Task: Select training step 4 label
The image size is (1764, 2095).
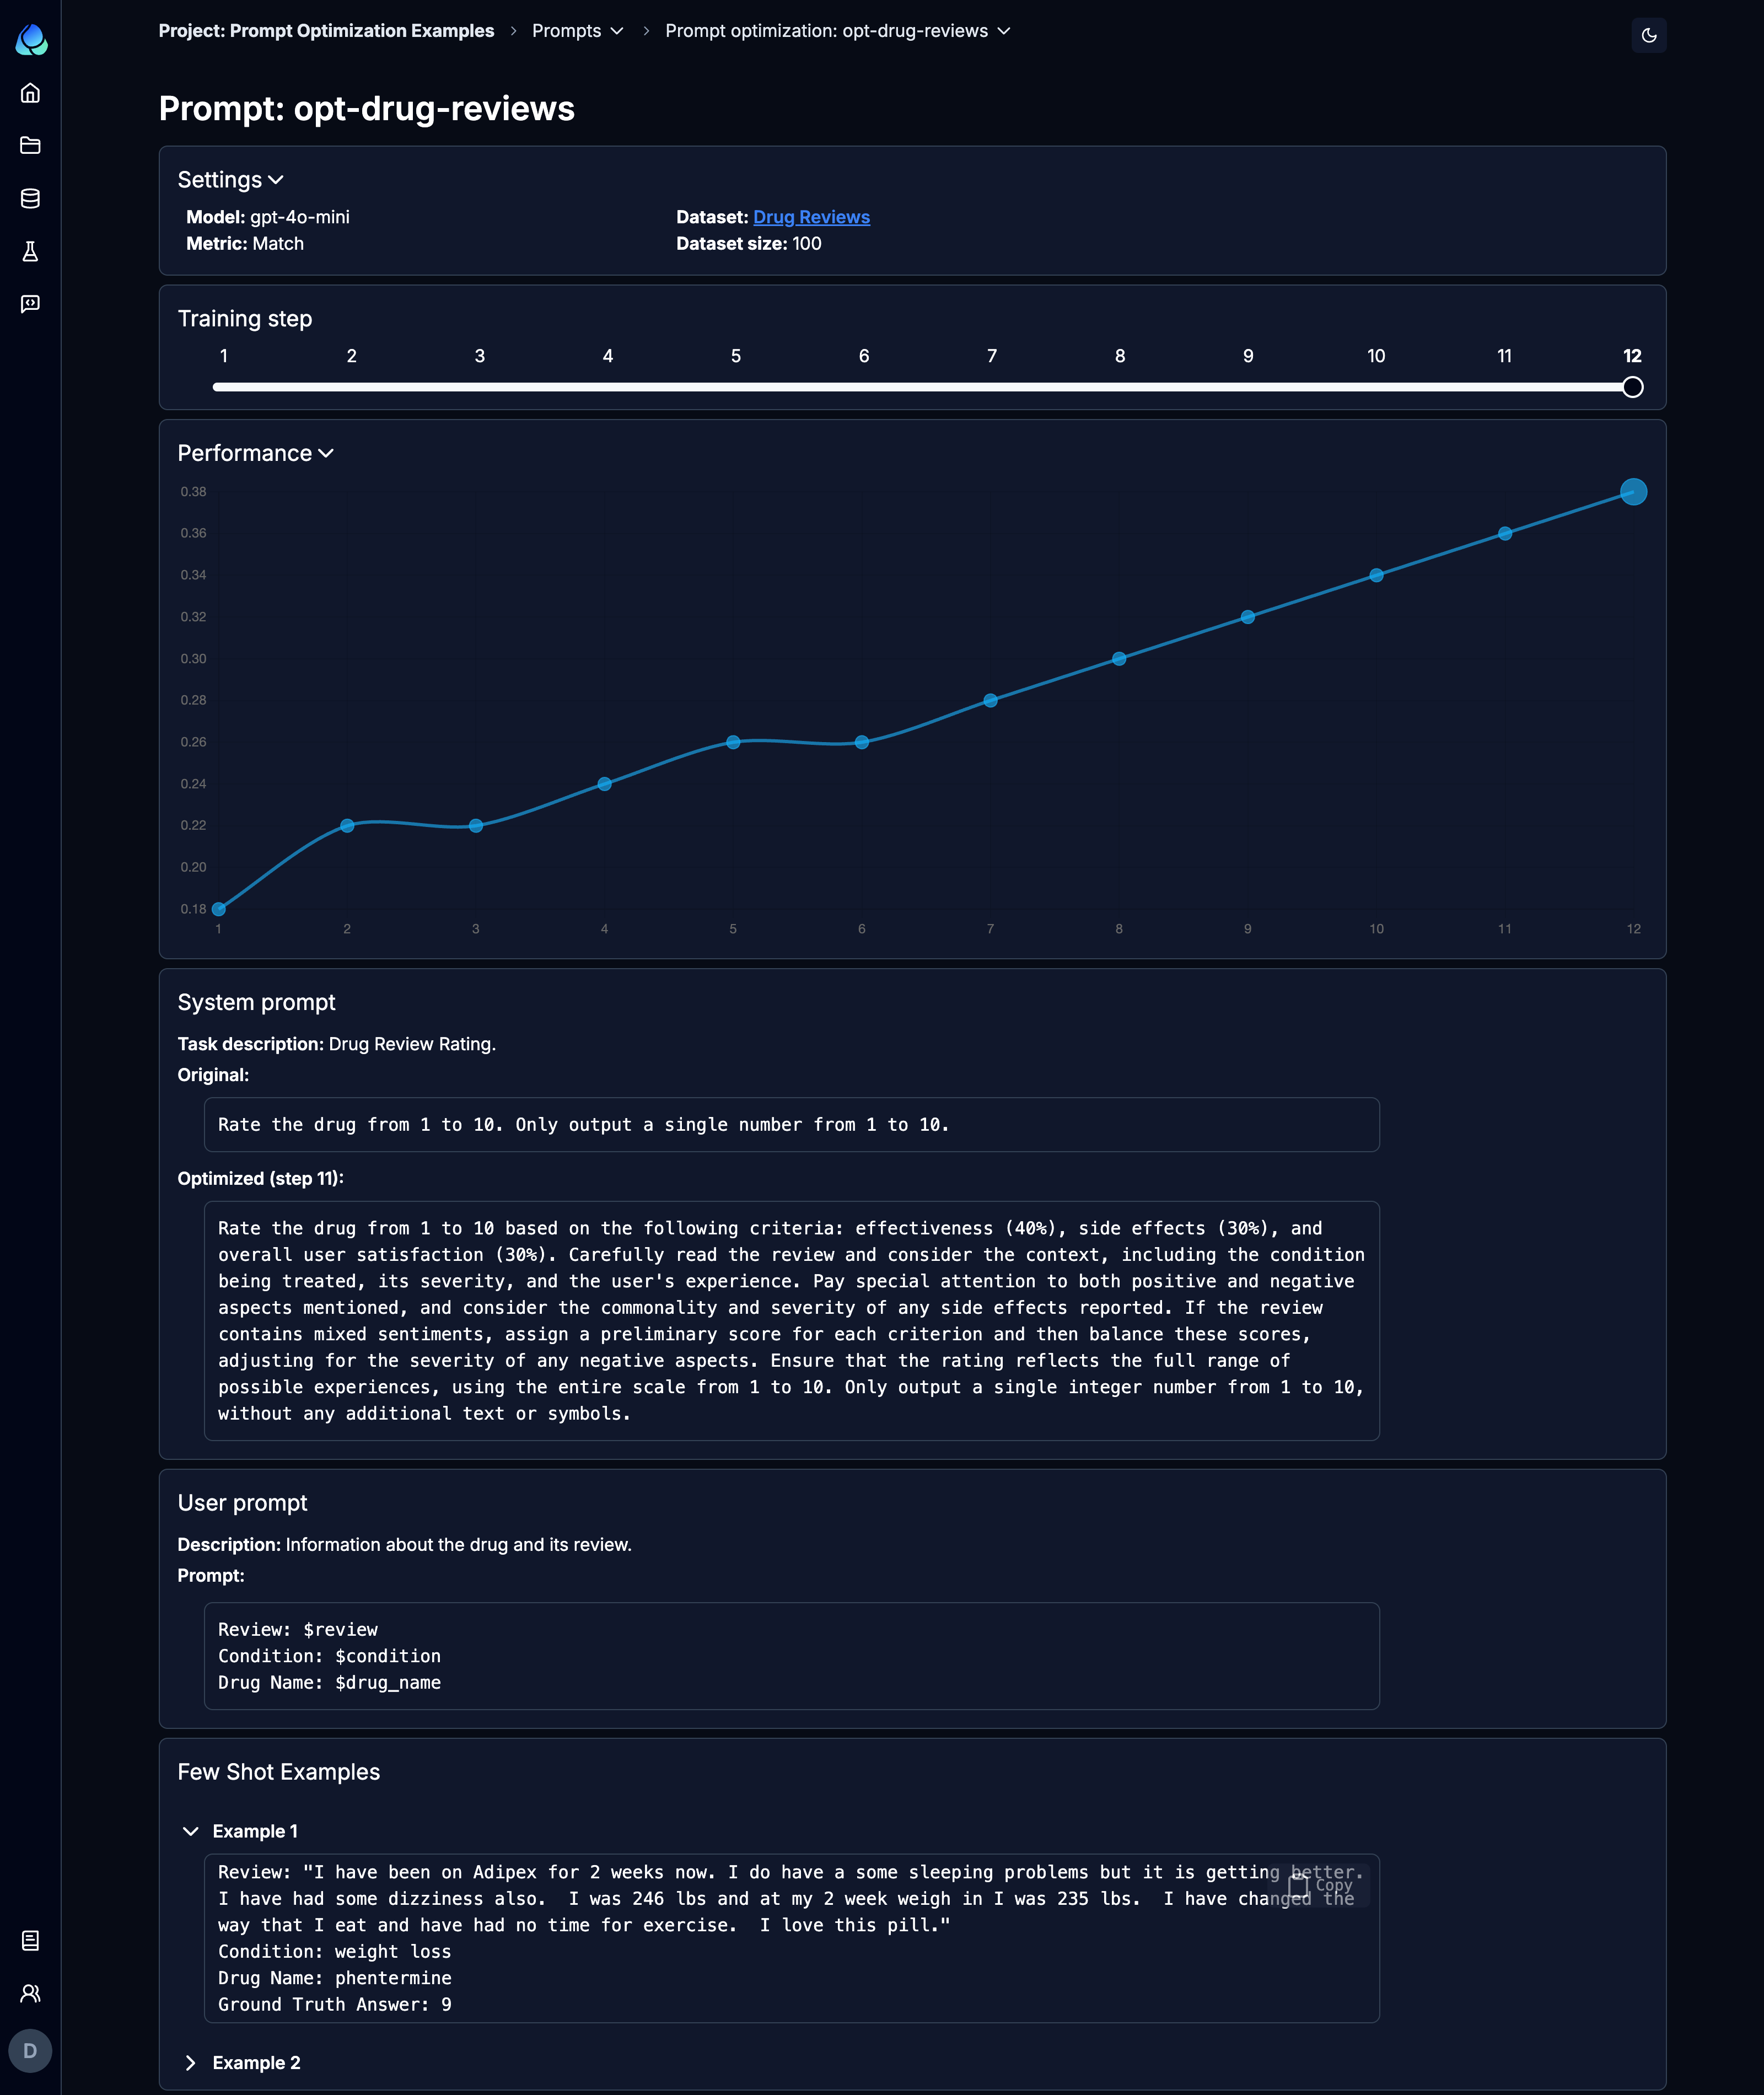Action: click(607, 356)
